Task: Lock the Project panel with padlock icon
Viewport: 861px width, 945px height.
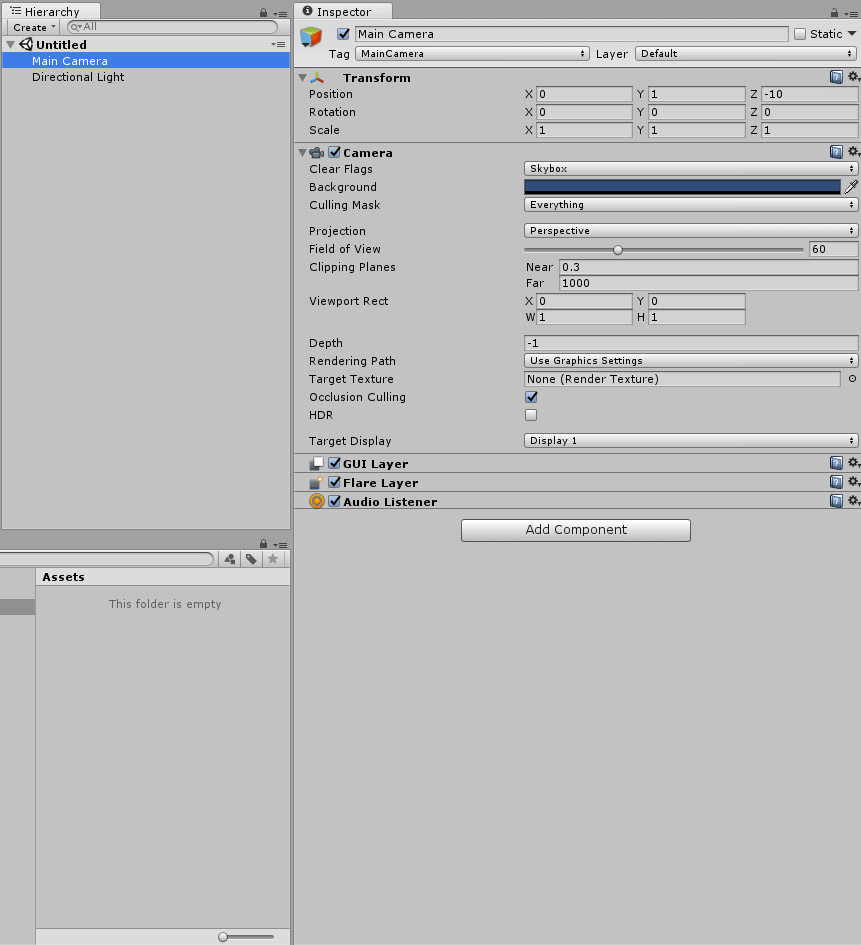Action: [263, 544]
